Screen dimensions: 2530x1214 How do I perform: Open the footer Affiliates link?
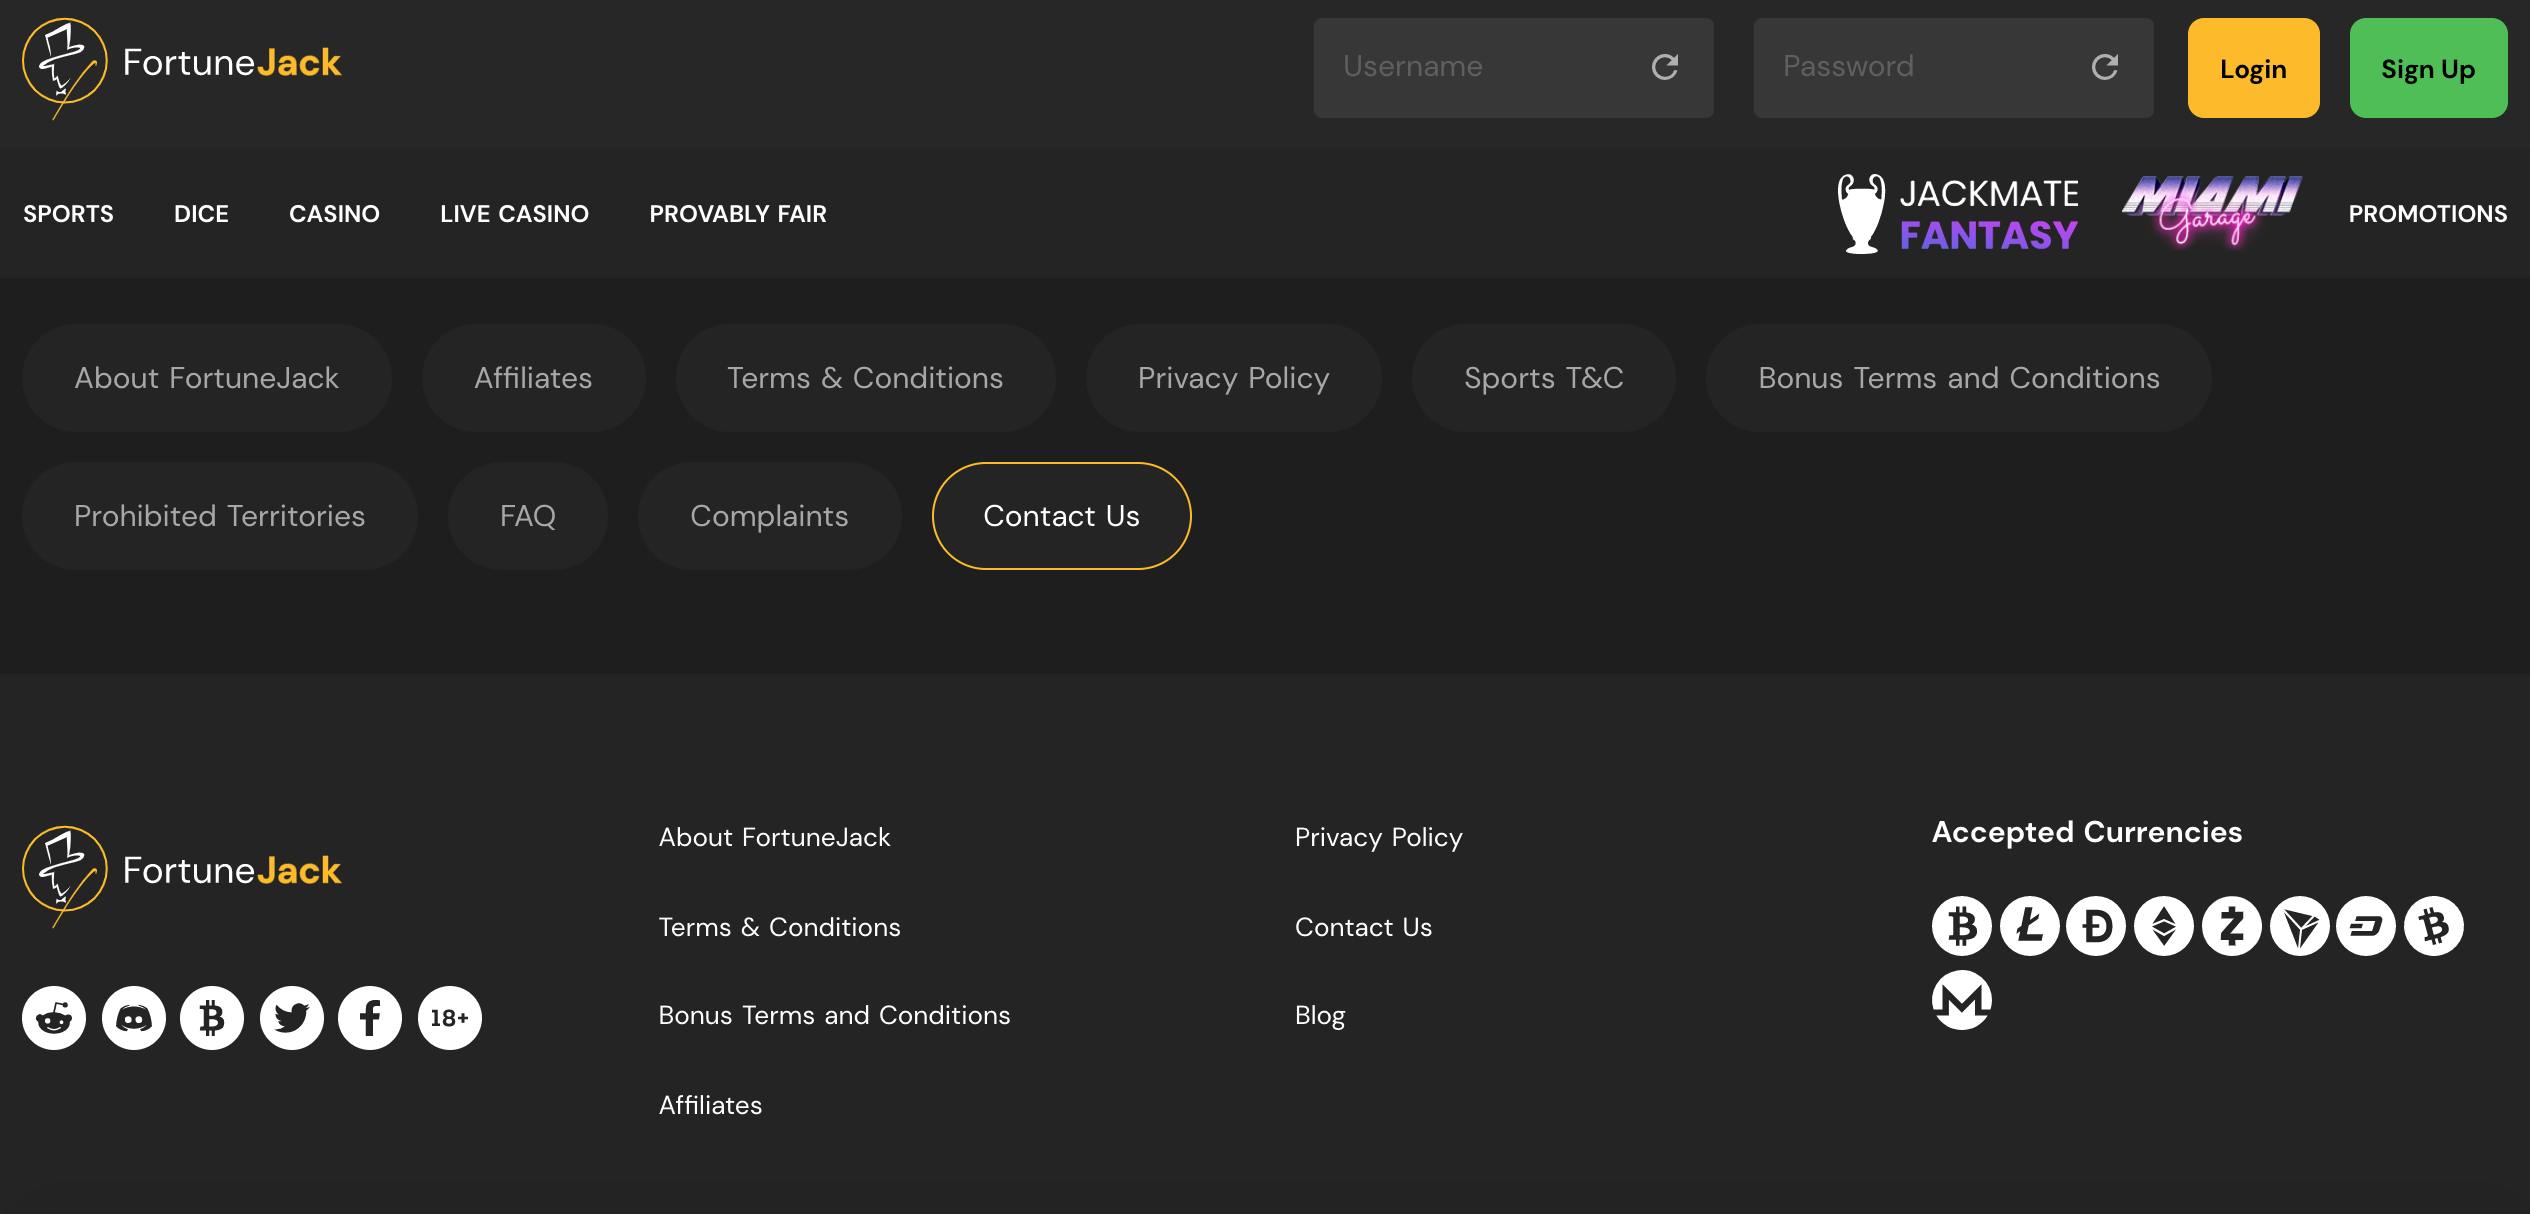711,1106
